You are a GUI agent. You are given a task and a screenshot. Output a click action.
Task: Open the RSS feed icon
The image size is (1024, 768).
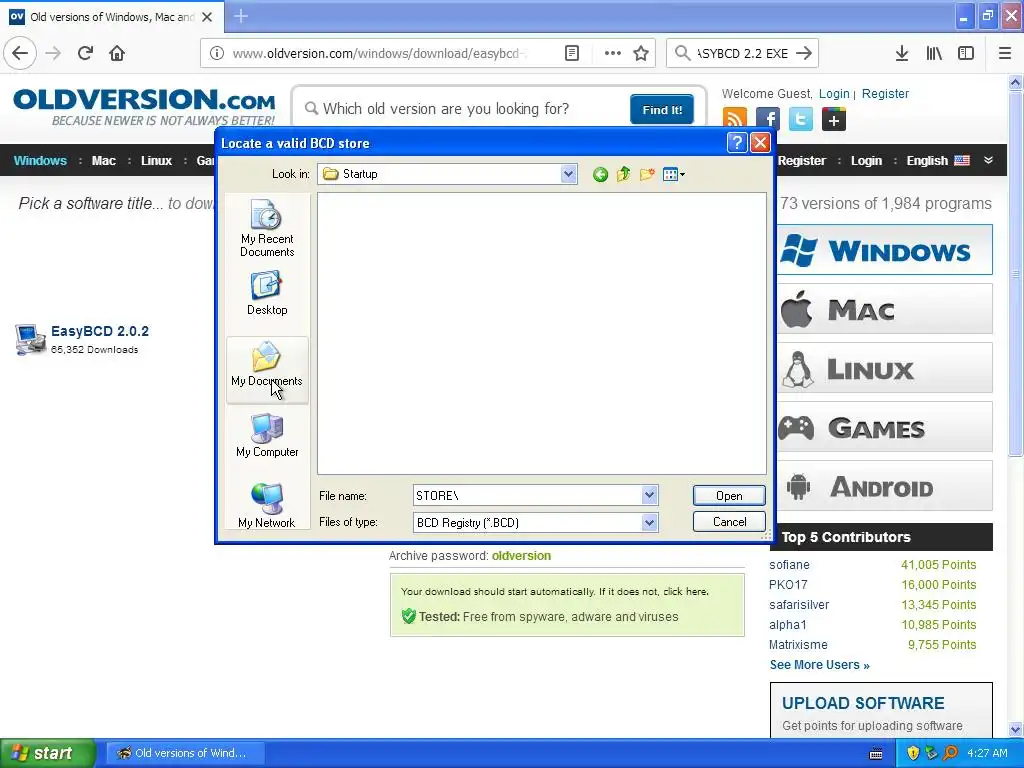click(x=735, y=120)
